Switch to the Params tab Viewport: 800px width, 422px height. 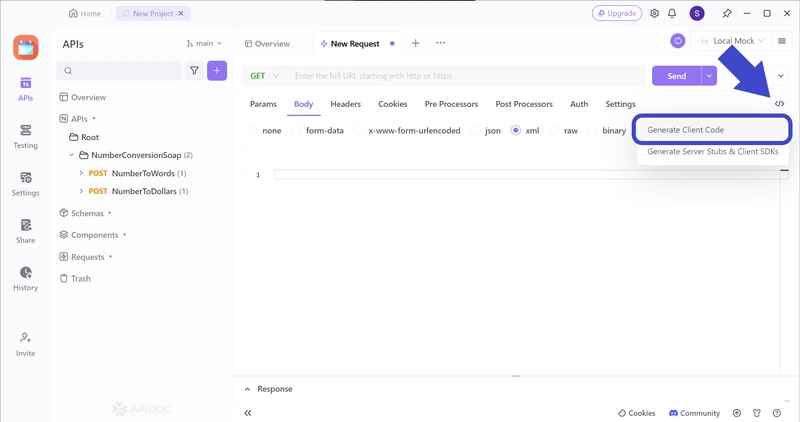[x=263, y=104]
